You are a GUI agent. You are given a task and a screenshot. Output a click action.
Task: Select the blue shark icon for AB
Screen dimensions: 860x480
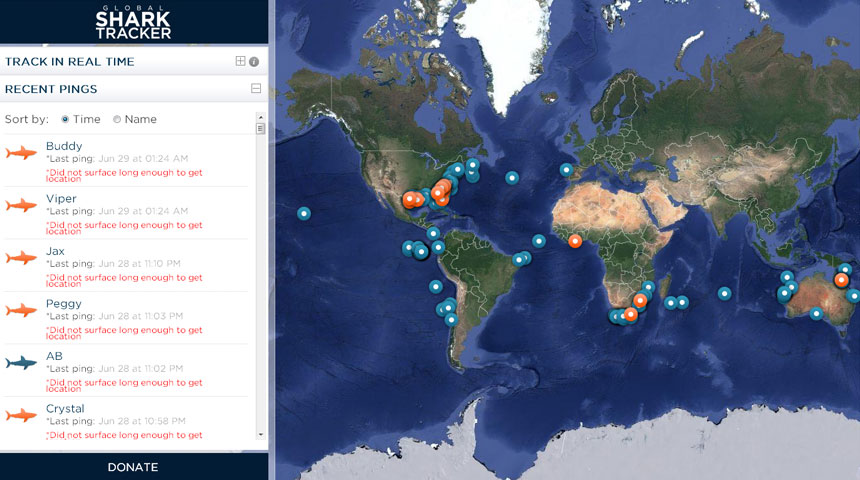21,362
